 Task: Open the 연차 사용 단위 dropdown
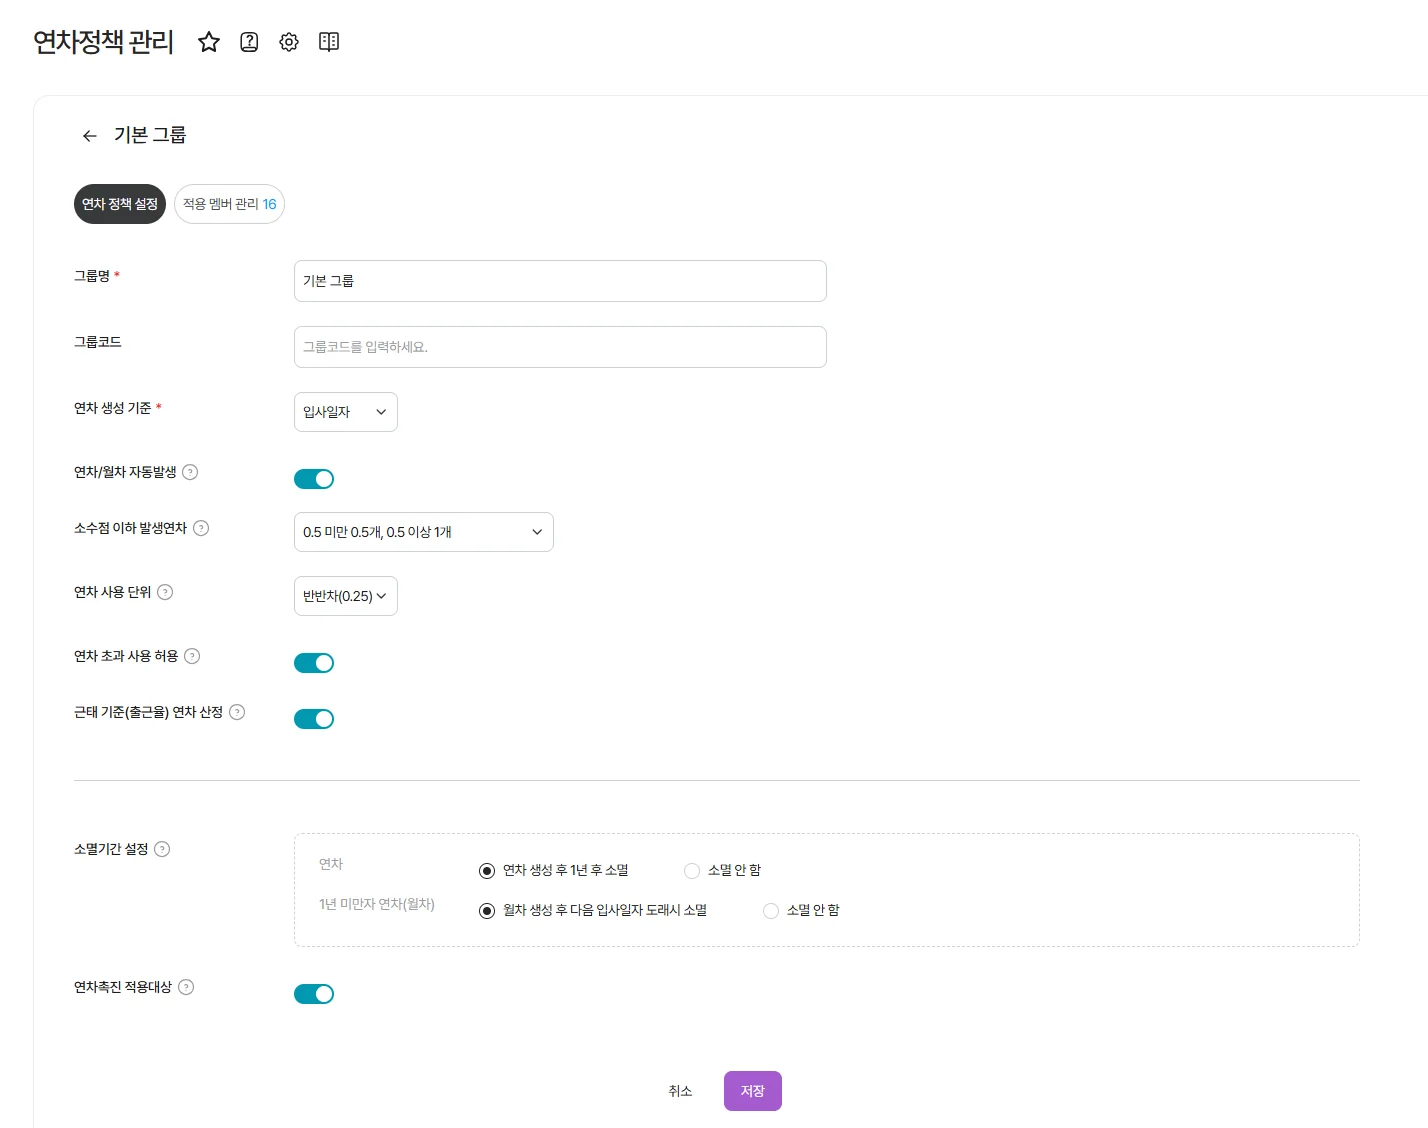click(x=345, y=595)
